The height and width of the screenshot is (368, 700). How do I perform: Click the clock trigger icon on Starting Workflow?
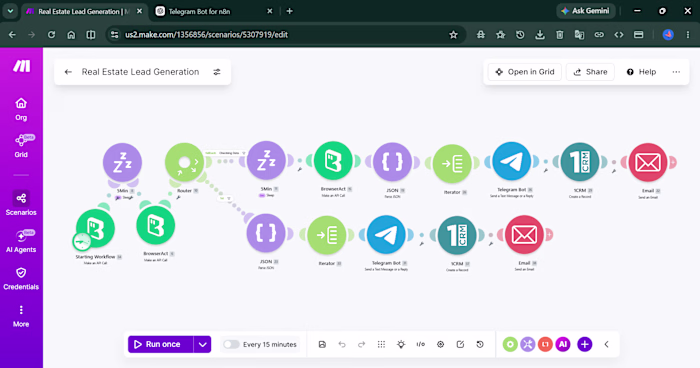[x=82, y=242]
